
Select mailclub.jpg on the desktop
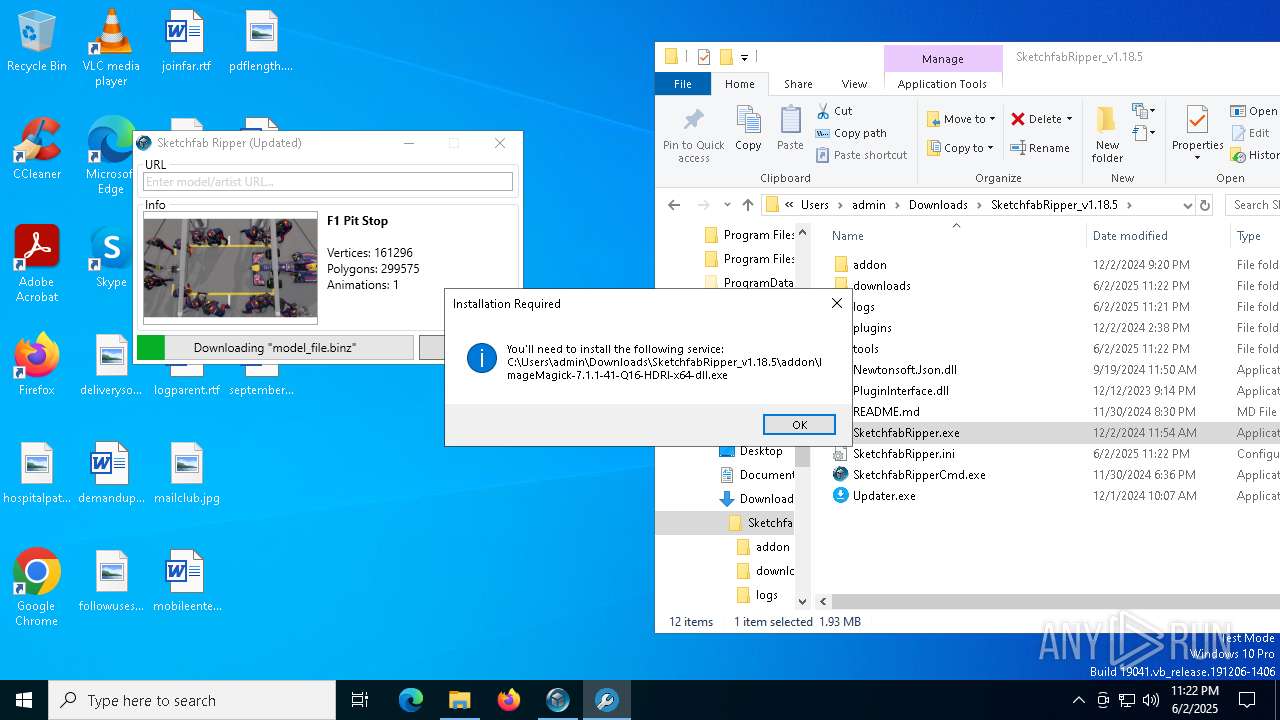coord(186,474)
